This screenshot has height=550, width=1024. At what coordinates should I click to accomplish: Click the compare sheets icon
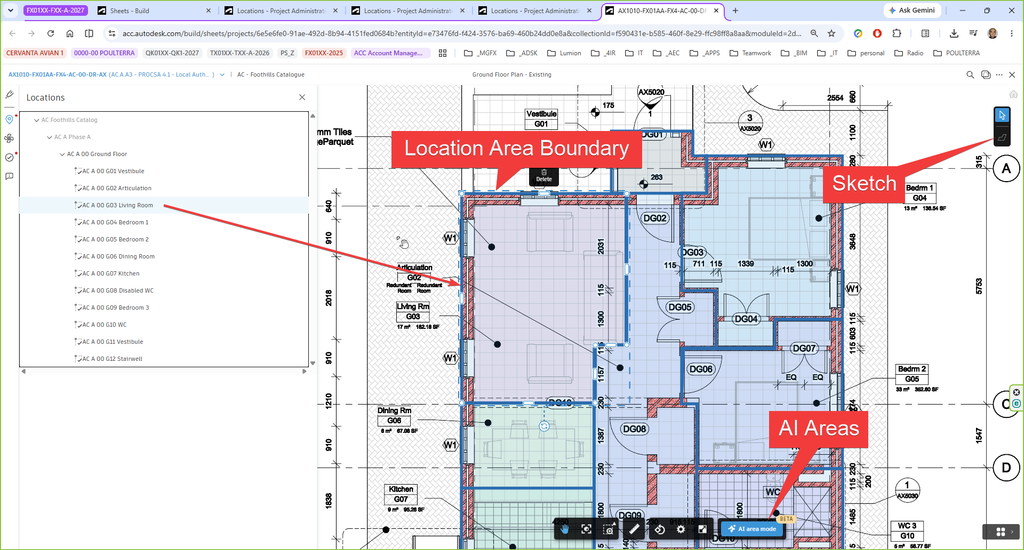pos(985,74)
